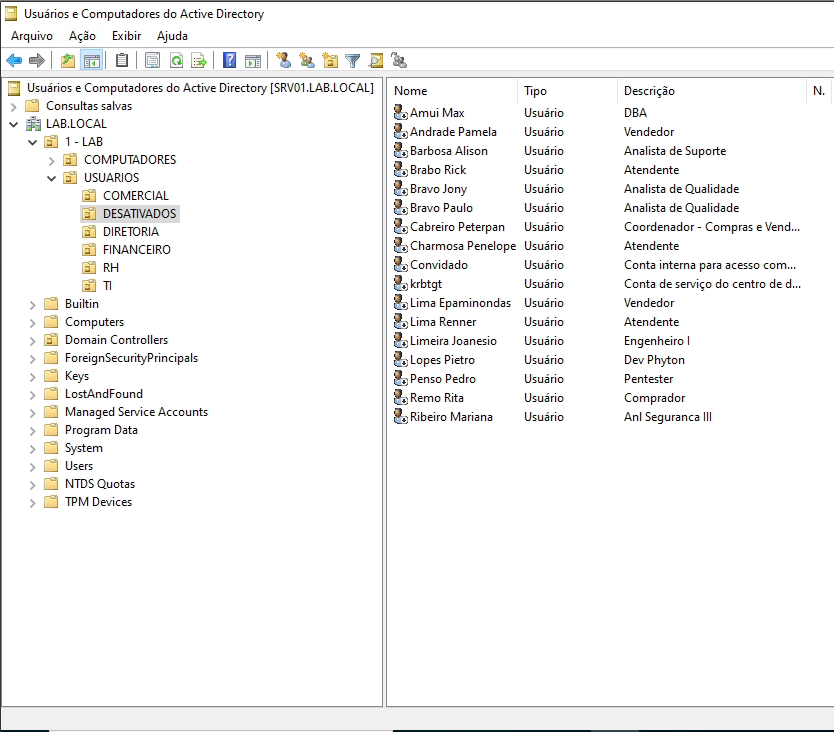Select the user Andrade Pamela
The width and height of the screenshot is (834, 732).
click(x=453, y=131)
